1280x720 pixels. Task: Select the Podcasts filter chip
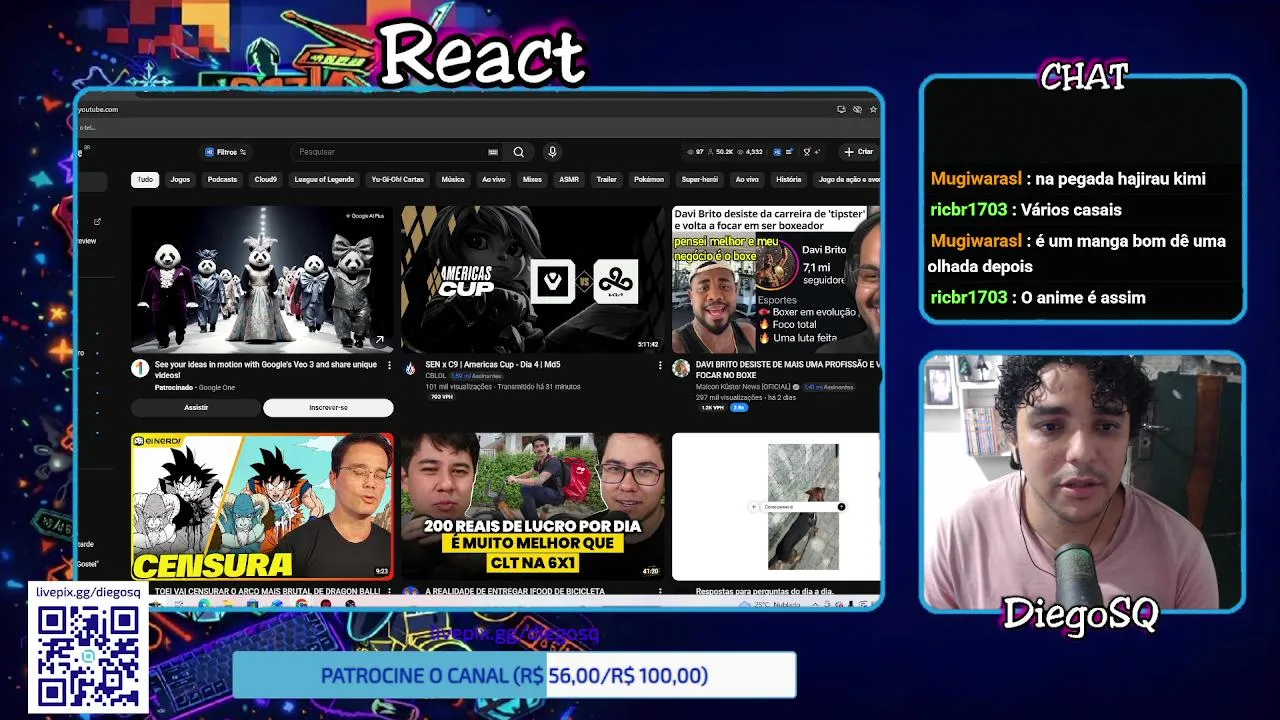[222, 180]
